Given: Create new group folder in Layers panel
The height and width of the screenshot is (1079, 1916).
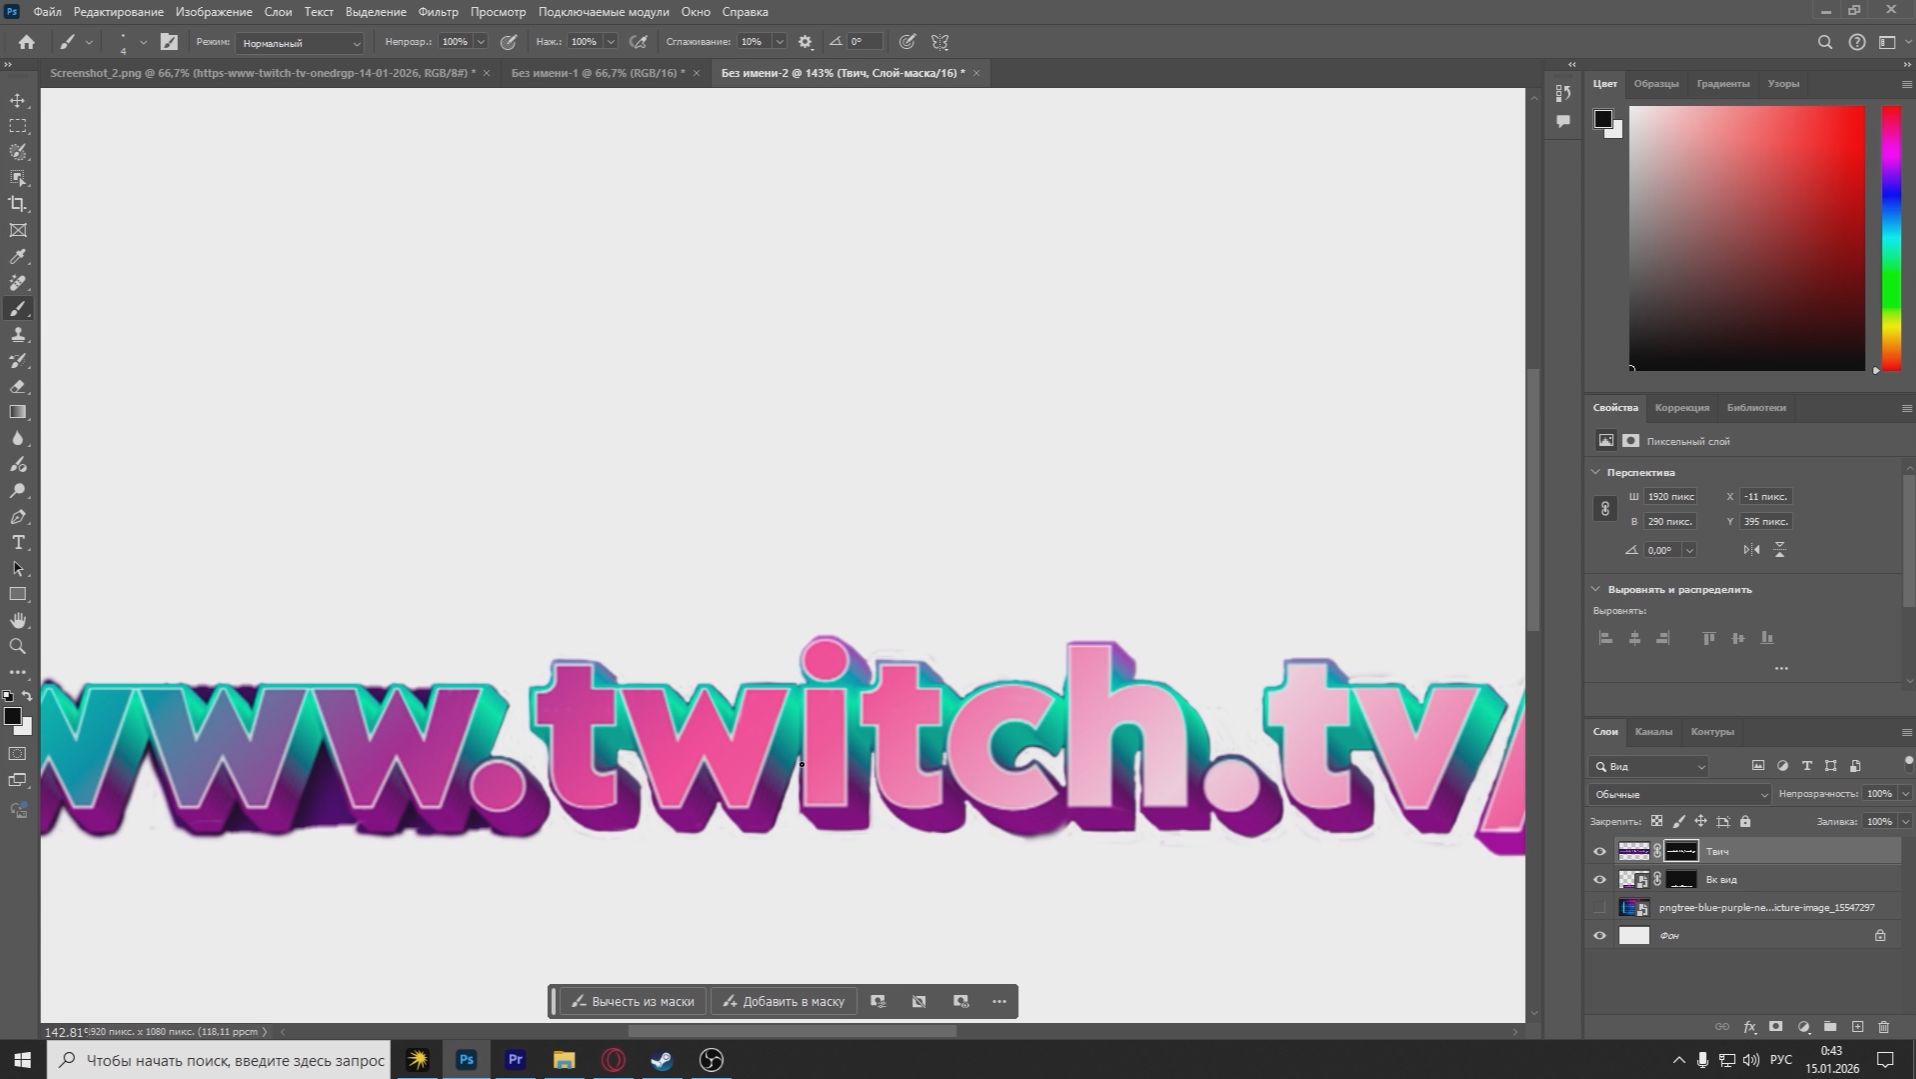Looking at the screenshot, I should pos(1830,1027).
